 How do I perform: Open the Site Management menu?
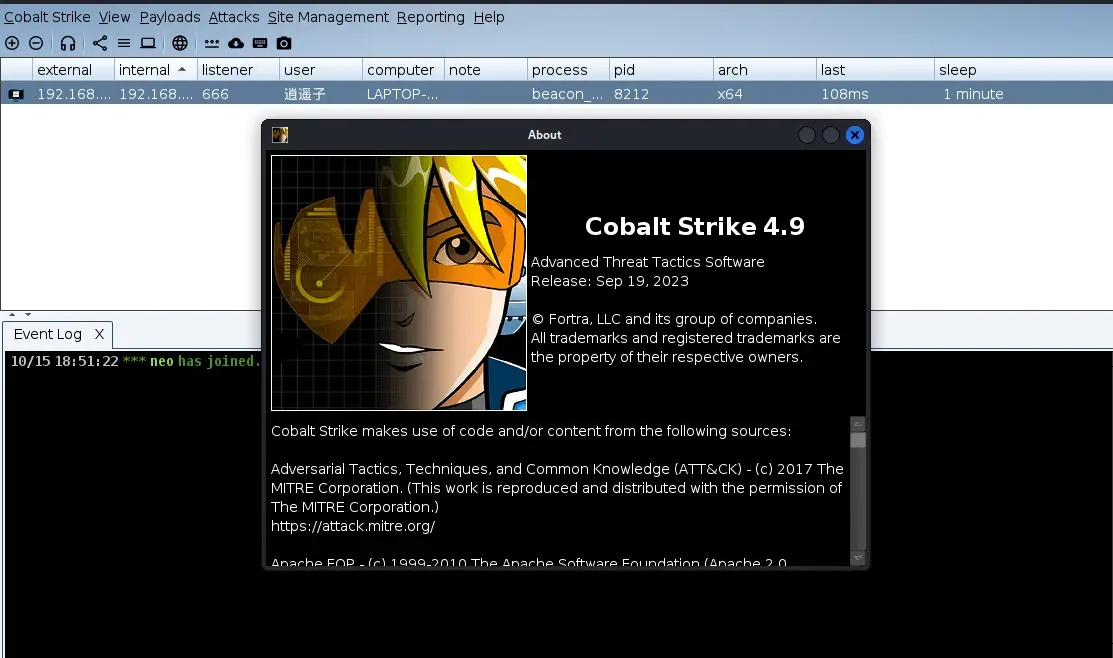pos(328,17)
